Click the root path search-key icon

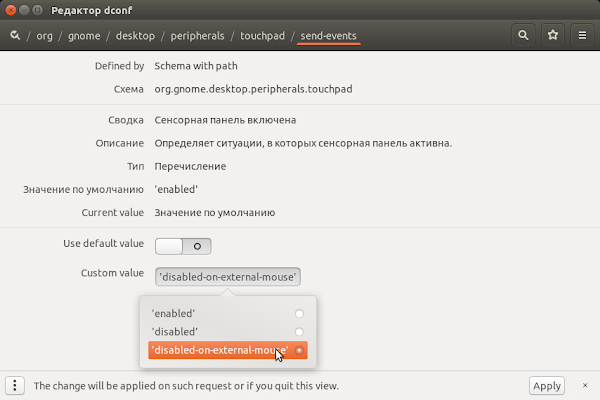coord(15,36)
